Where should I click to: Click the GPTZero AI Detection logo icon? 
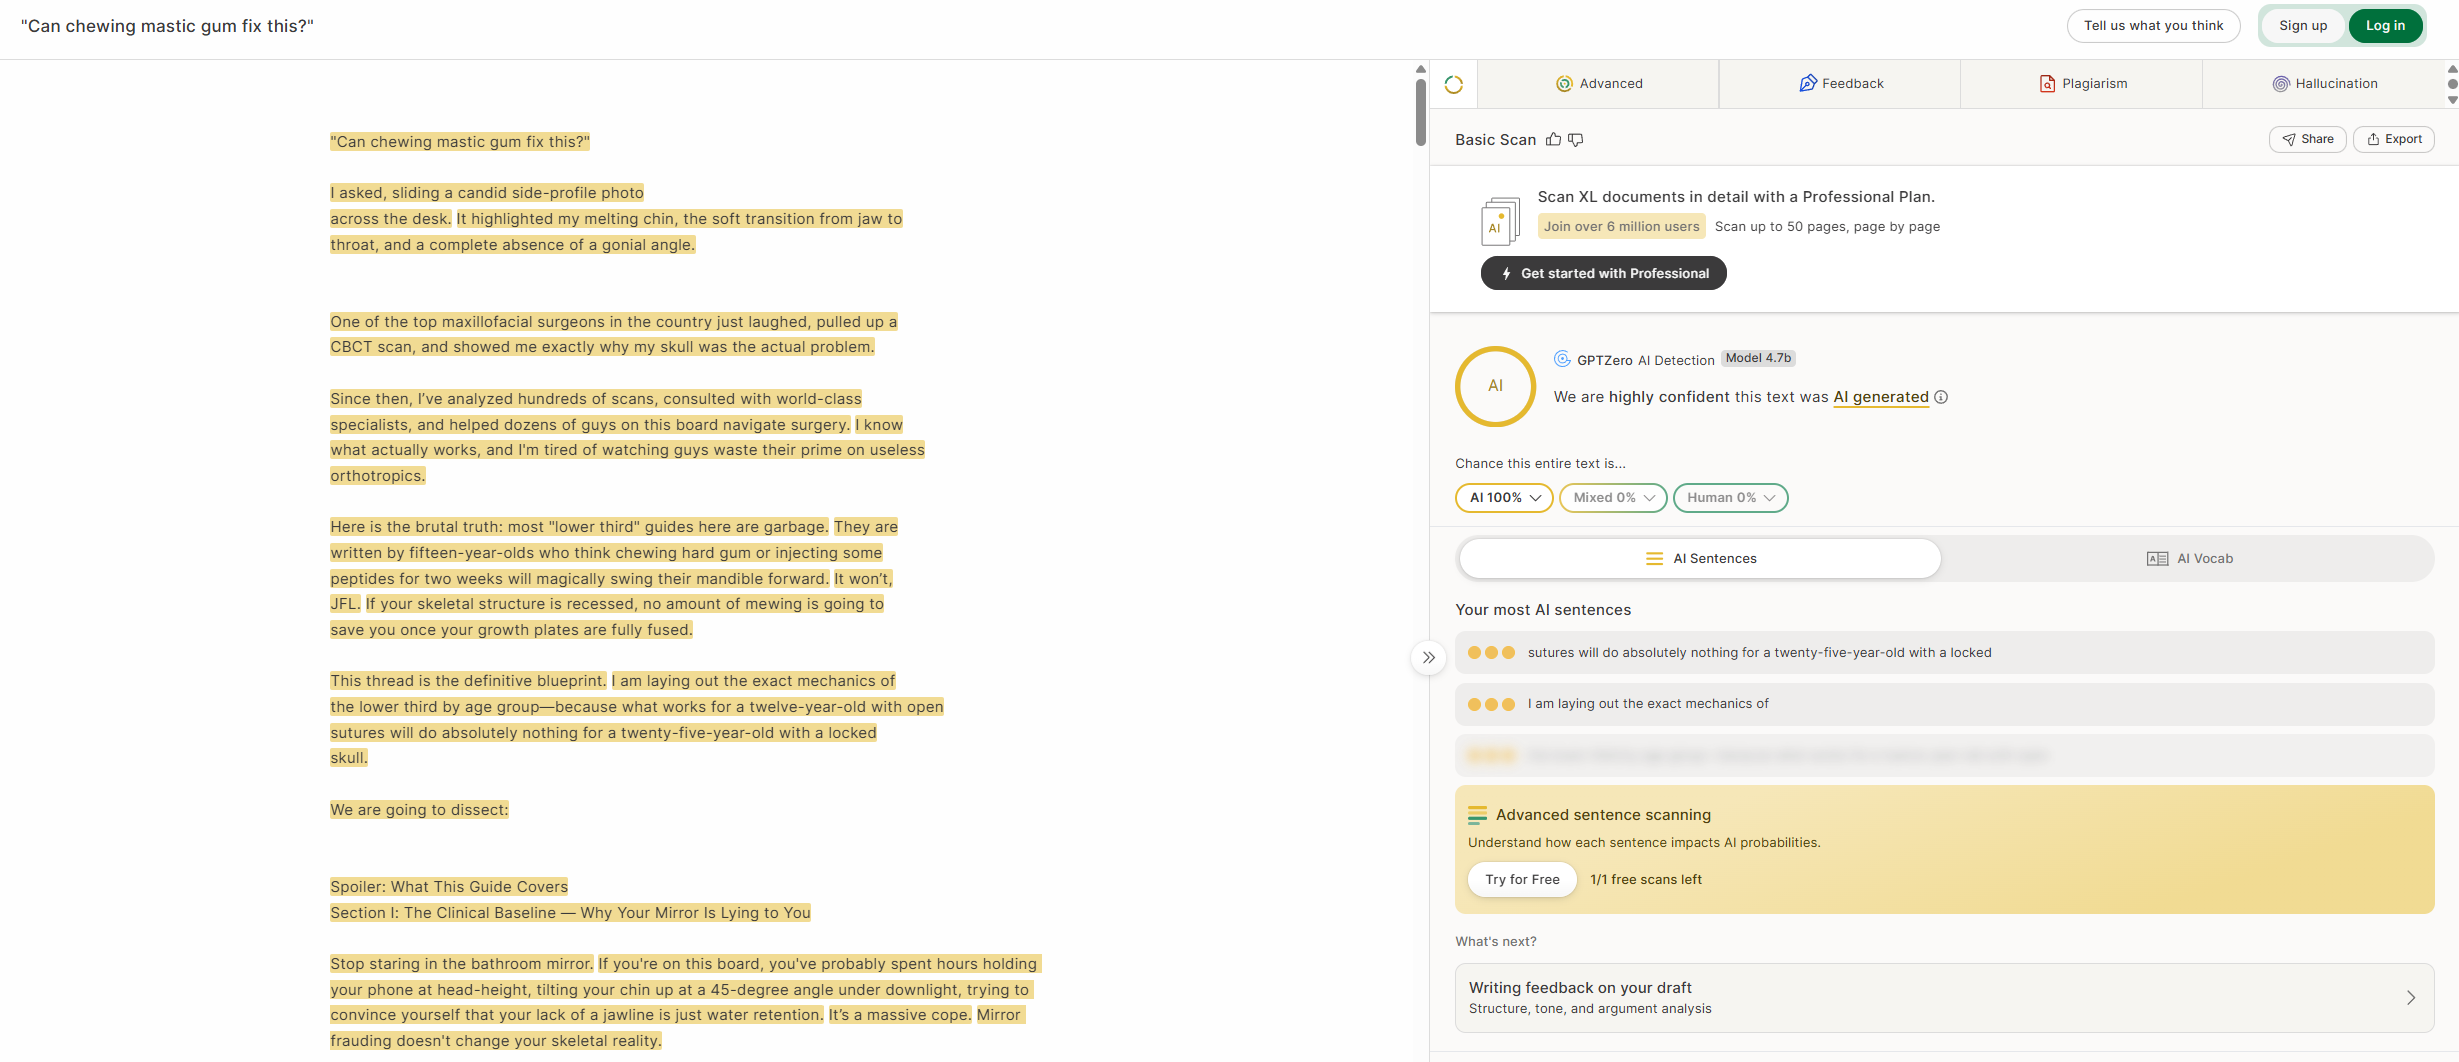tap(1562, 359)
